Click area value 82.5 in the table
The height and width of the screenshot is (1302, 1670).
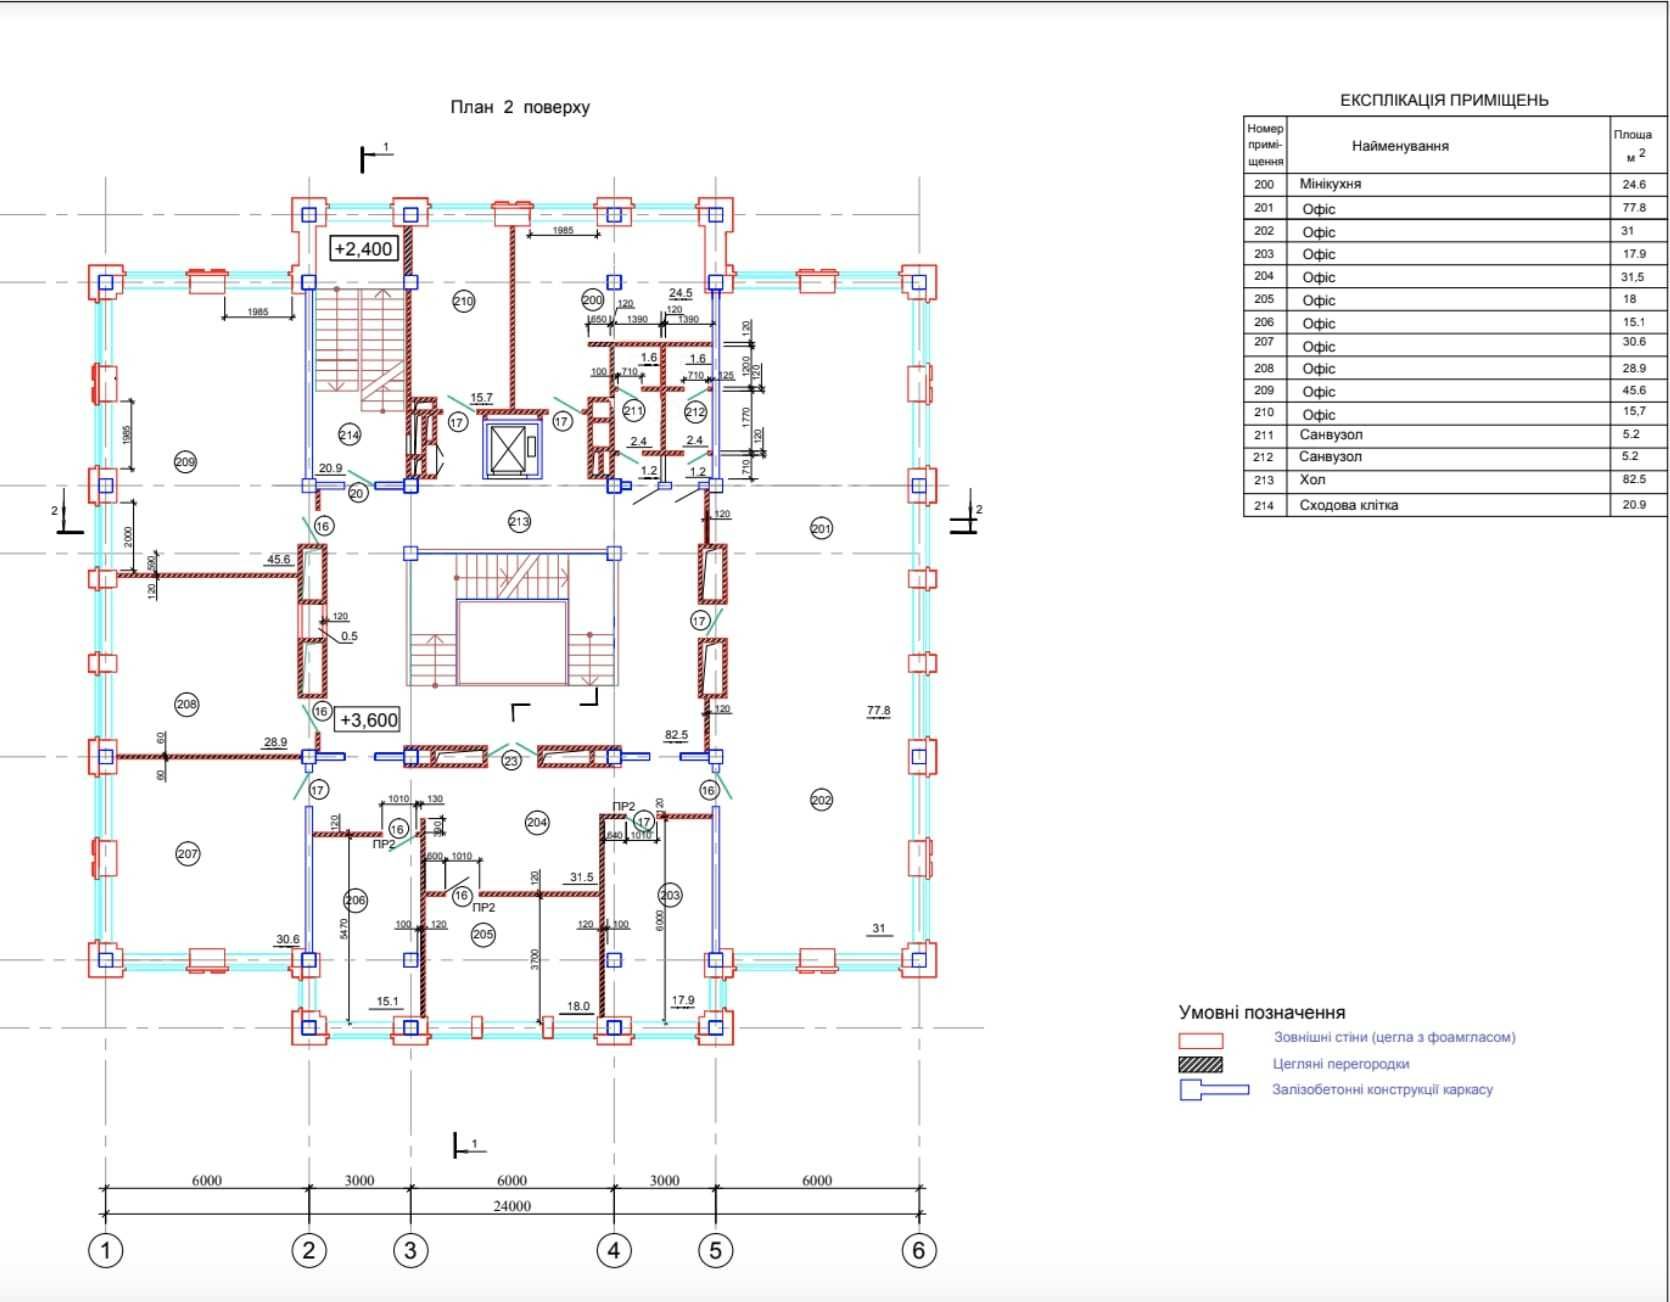(1634, 480)
